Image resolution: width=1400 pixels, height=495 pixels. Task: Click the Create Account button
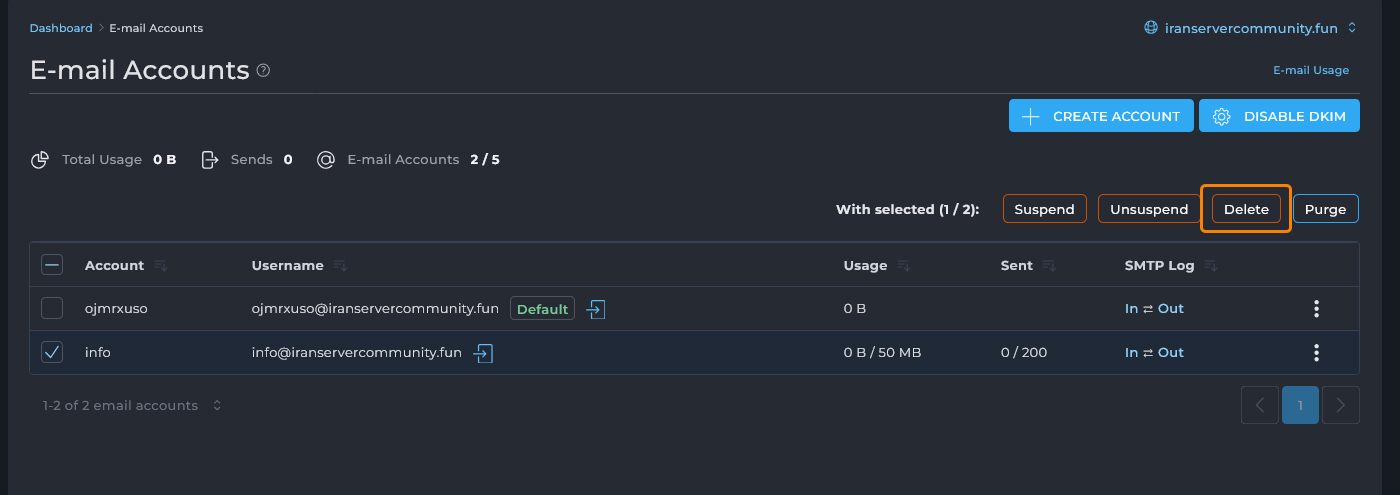point(1101,116)
